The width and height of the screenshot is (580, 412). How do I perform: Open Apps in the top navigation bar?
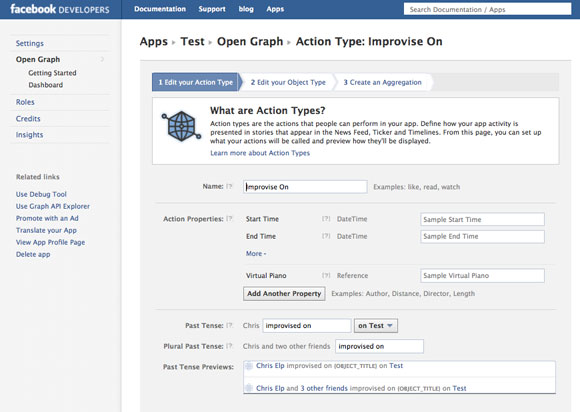[275, 9]
